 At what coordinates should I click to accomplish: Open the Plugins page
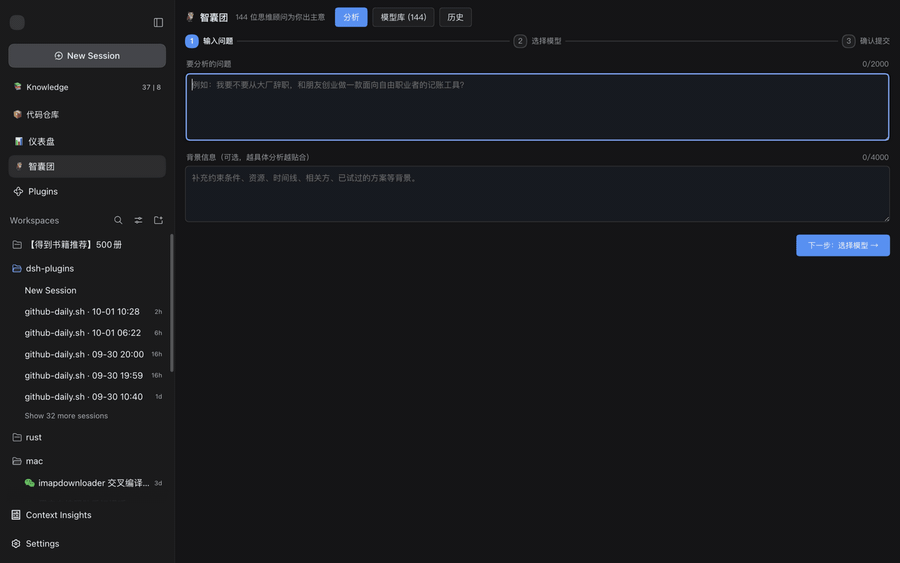87,191
